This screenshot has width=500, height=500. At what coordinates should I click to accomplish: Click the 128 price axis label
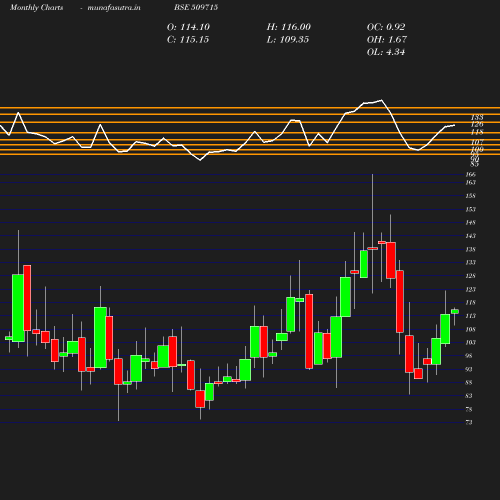click(471, 276)
